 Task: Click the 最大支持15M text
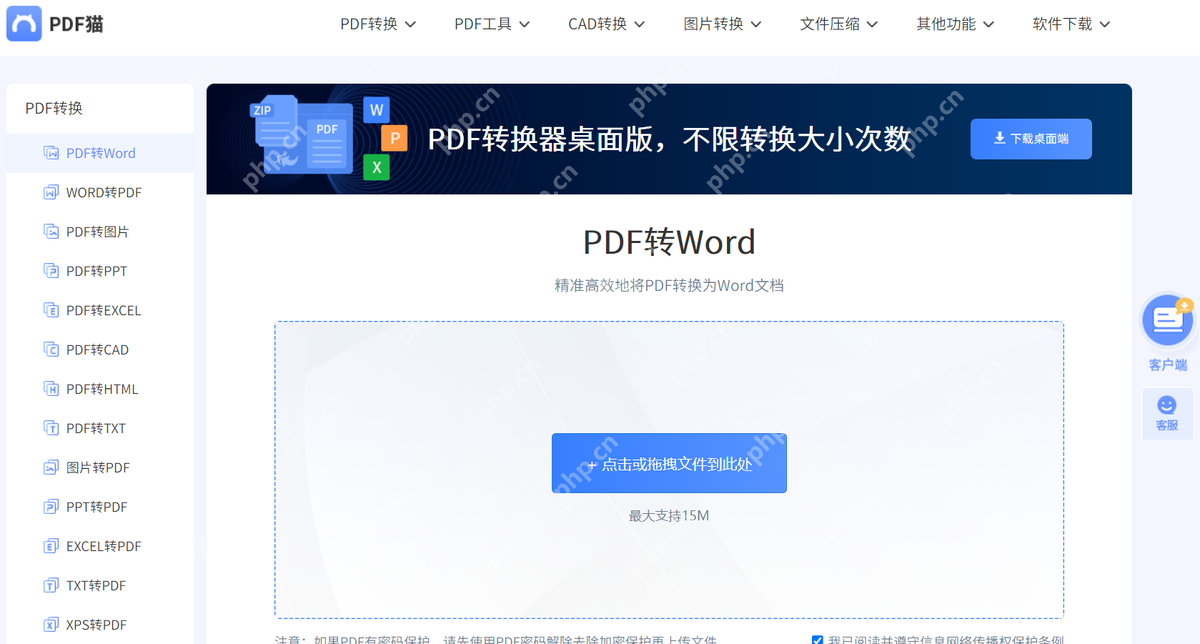[x=669, y=516]
